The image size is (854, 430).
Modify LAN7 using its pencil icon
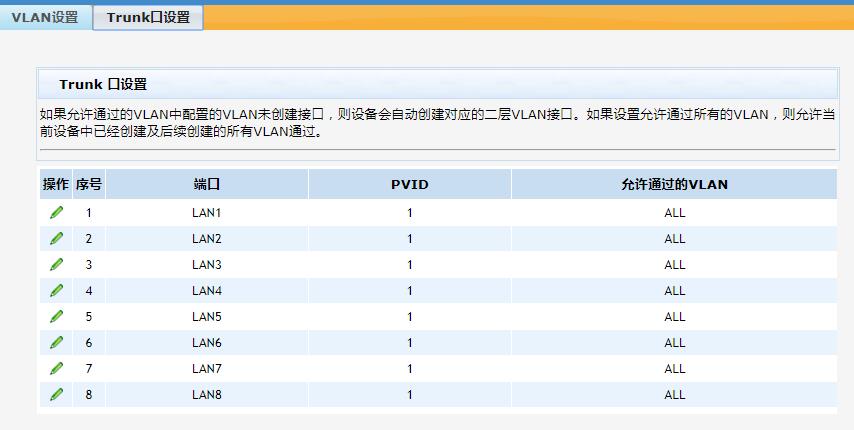click(57, 368)
